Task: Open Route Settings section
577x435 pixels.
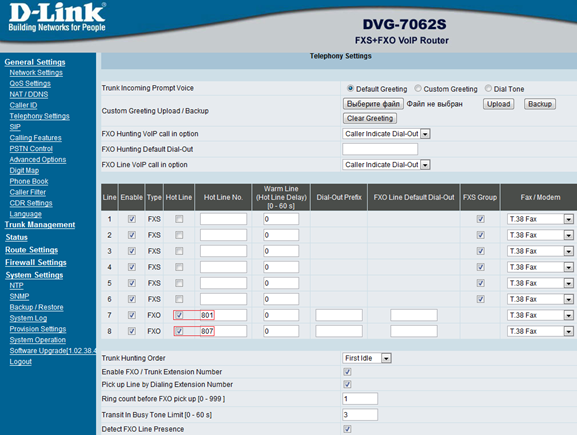Action: [32, 250]
